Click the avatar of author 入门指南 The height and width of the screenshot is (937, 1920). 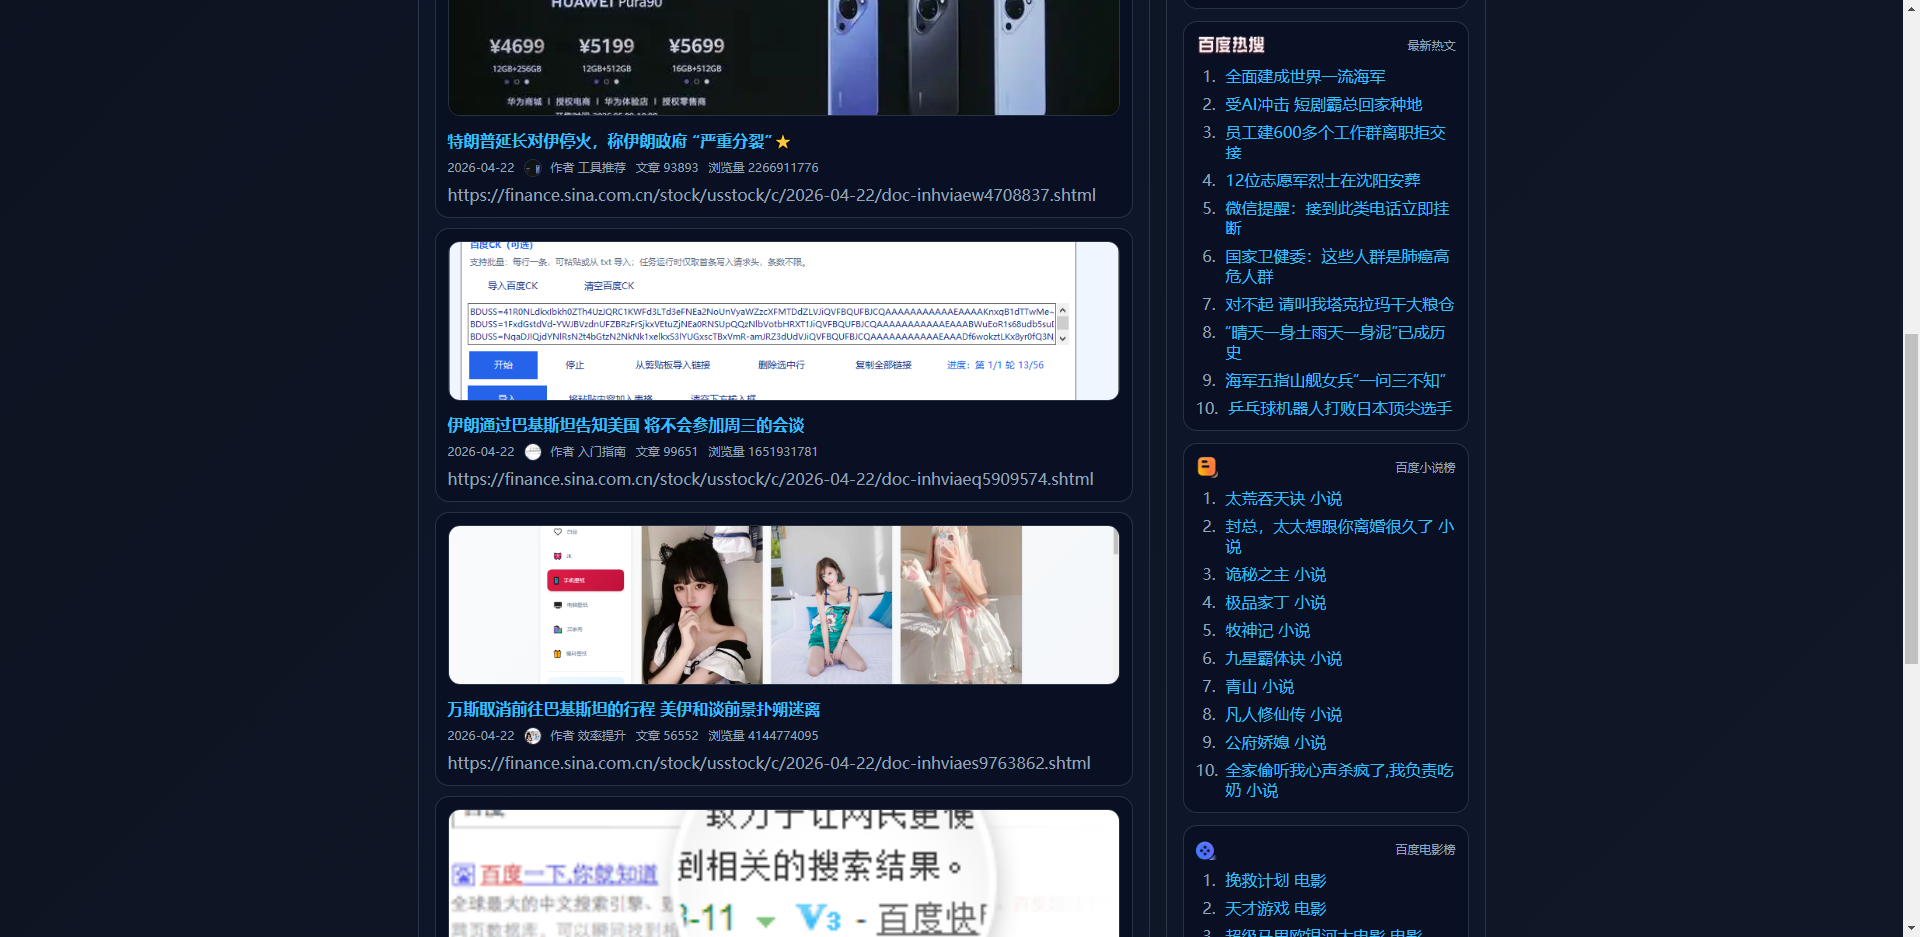click(x=533, y=452)
